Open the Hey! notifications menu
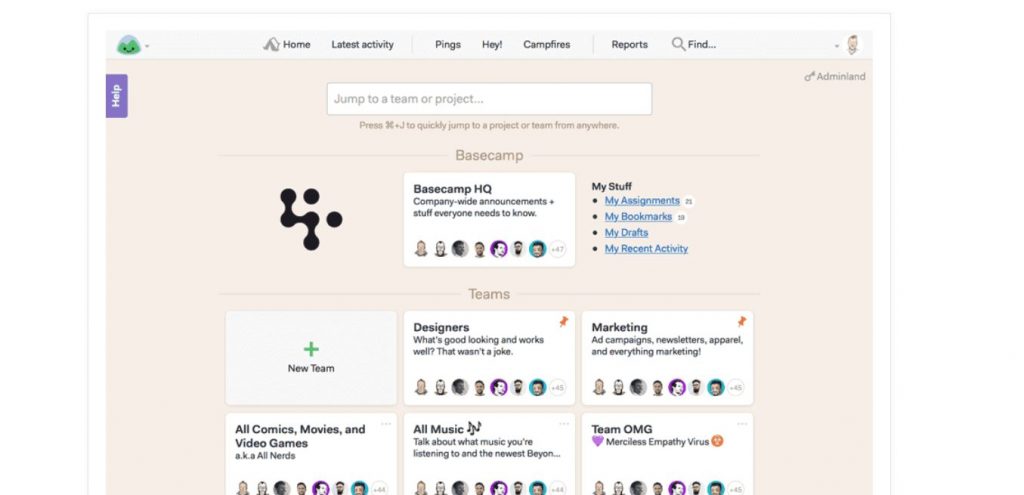The image size is (1024, 495). coord(492,44)
